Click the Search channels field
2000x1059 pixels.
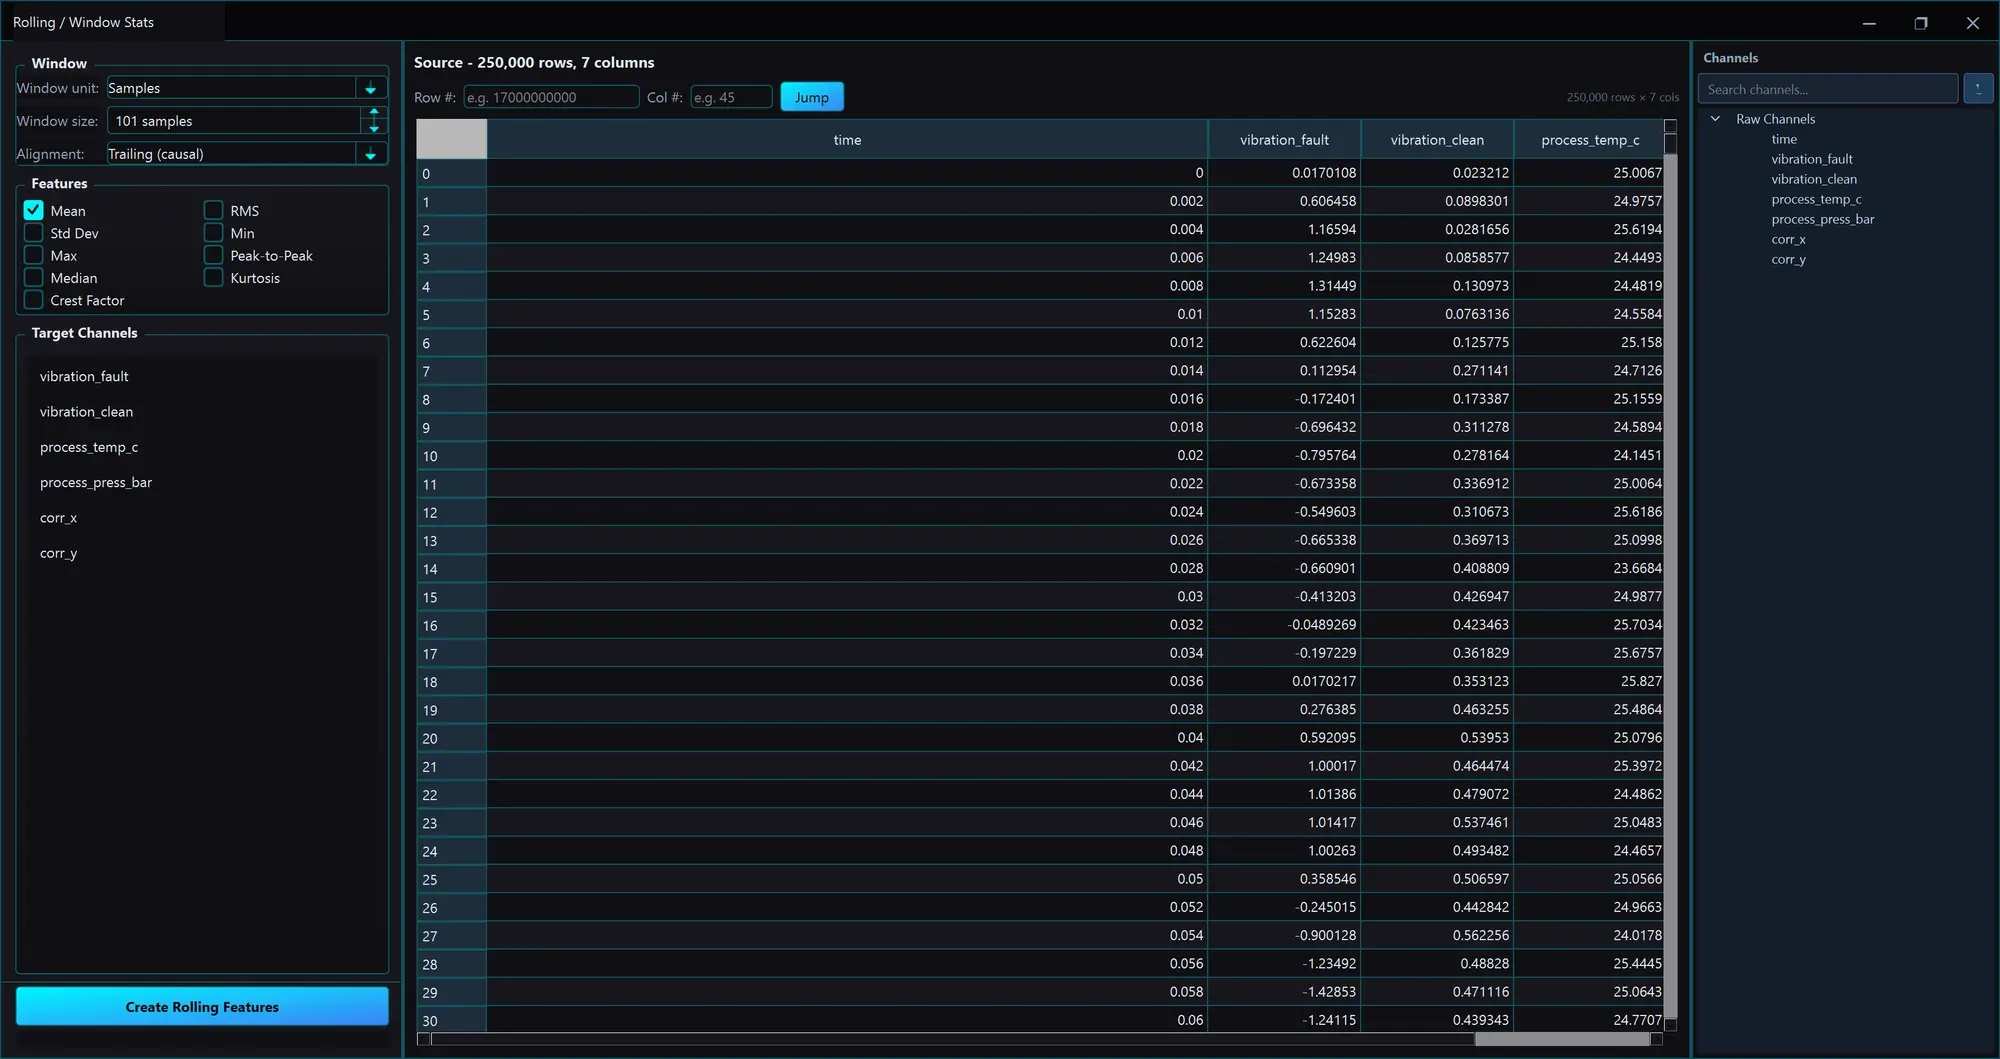pos(1828,89)
